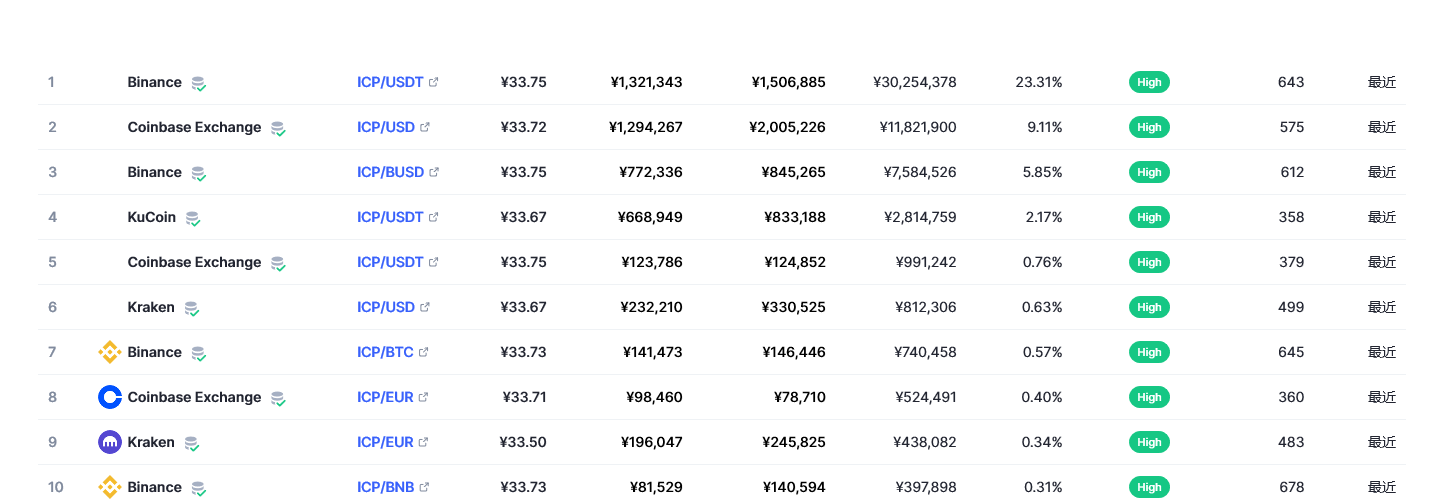Open the ICP/BNB pair link

tap(385, 487)
